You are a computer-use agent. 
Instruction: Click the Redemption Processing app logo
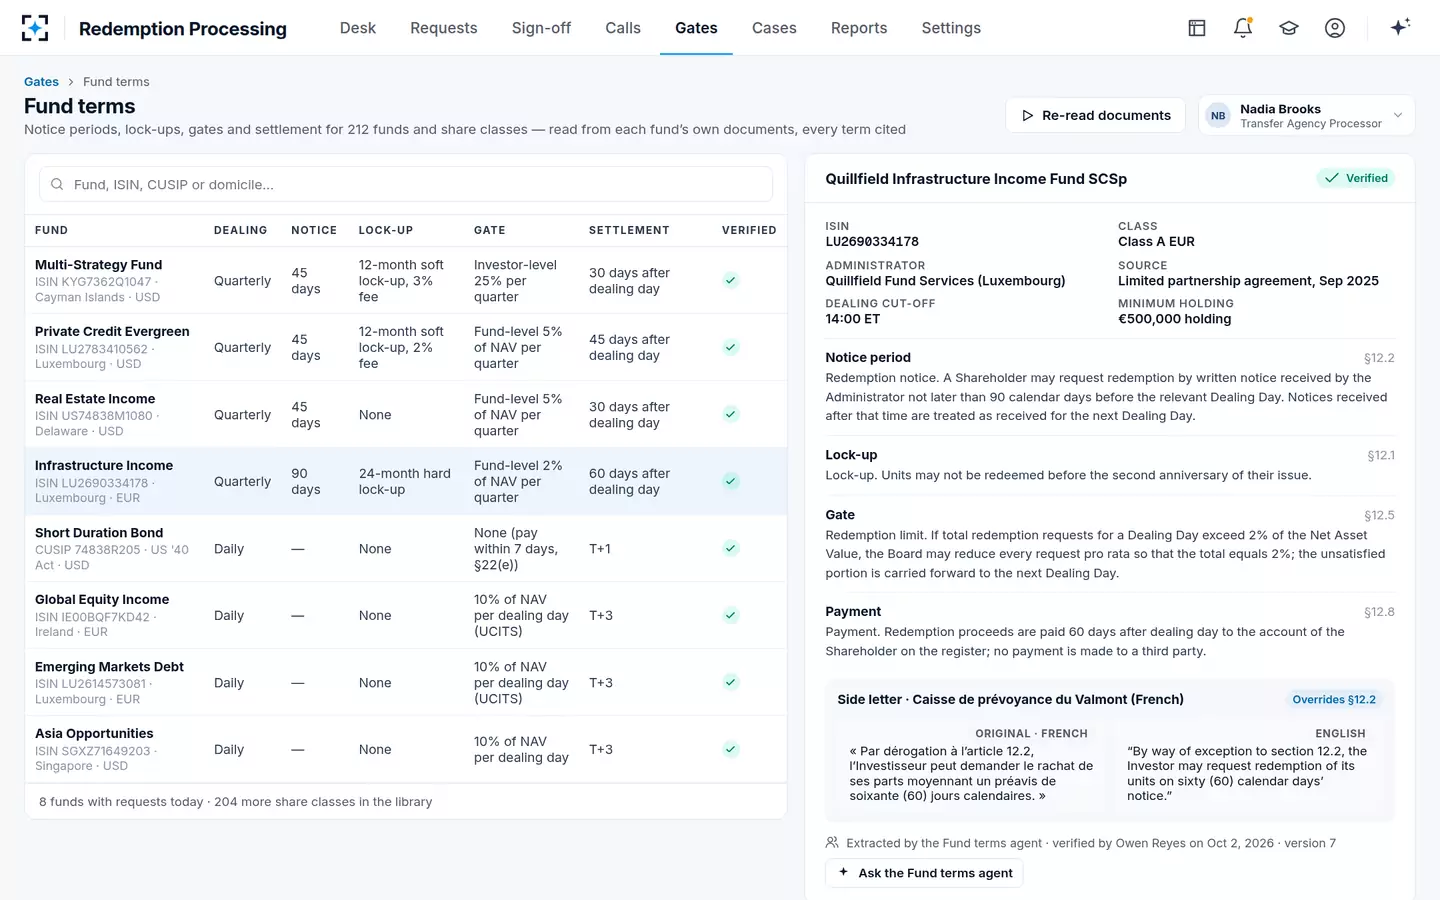[x=35, y=28]
